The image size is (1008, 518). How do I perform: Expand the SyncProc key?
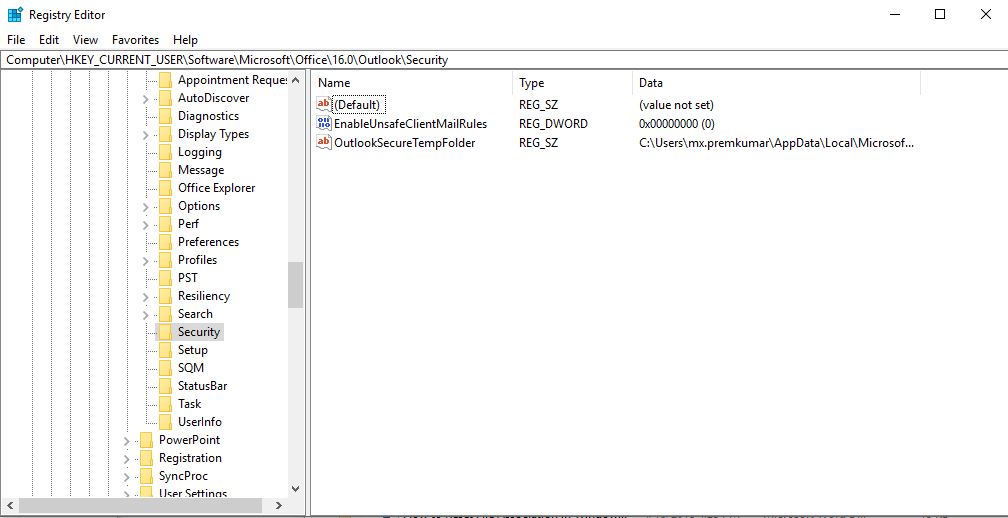126,477
